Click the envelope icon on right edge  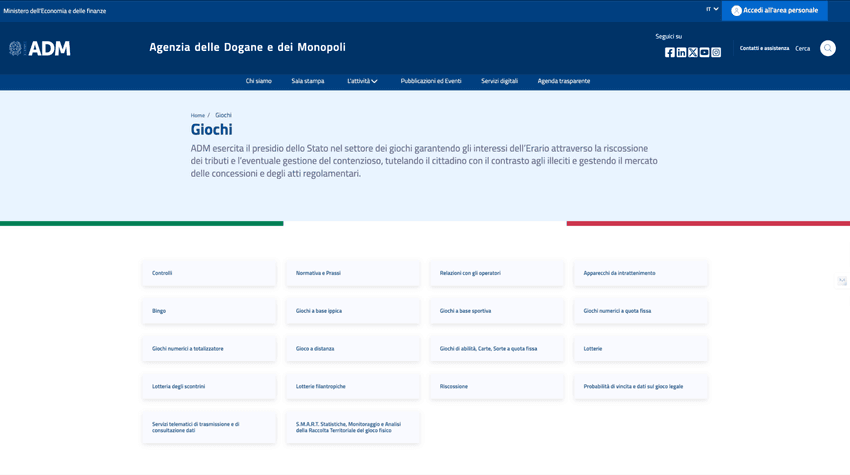[x=842, y=281]
